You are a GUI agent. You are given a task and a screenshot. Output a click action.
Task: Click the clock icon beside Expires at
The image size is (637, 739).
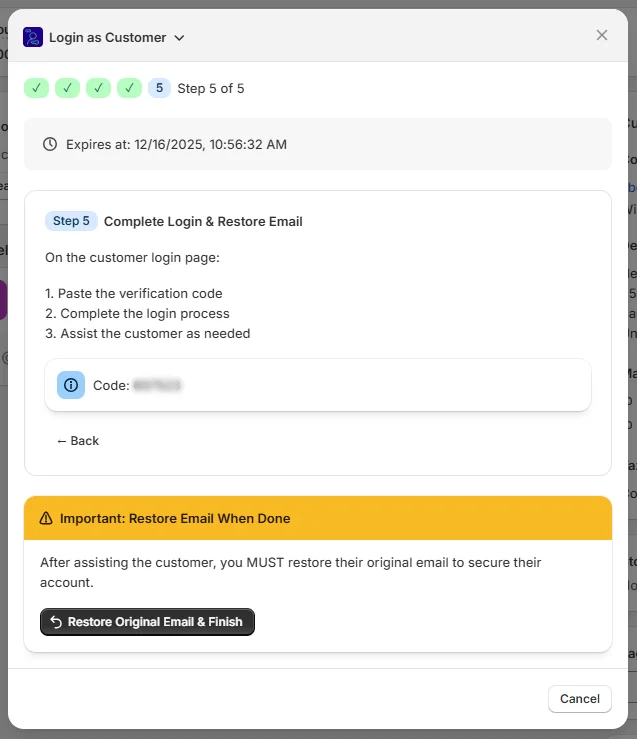click(x=50, y=144)
